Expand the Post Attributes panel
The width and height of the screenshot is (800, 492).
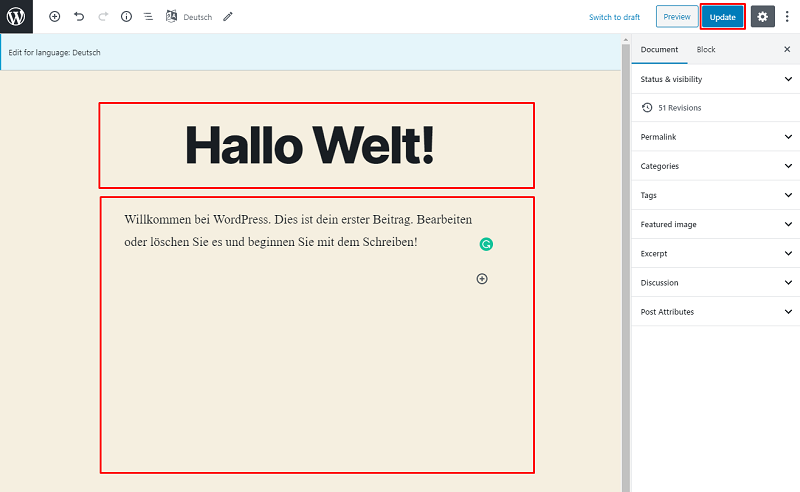[x=716, y=311]
